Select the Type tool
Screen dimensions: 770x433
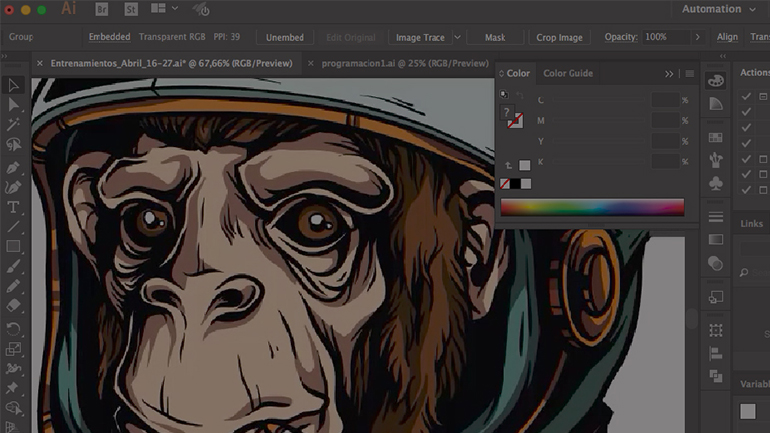tap(13, 207)
